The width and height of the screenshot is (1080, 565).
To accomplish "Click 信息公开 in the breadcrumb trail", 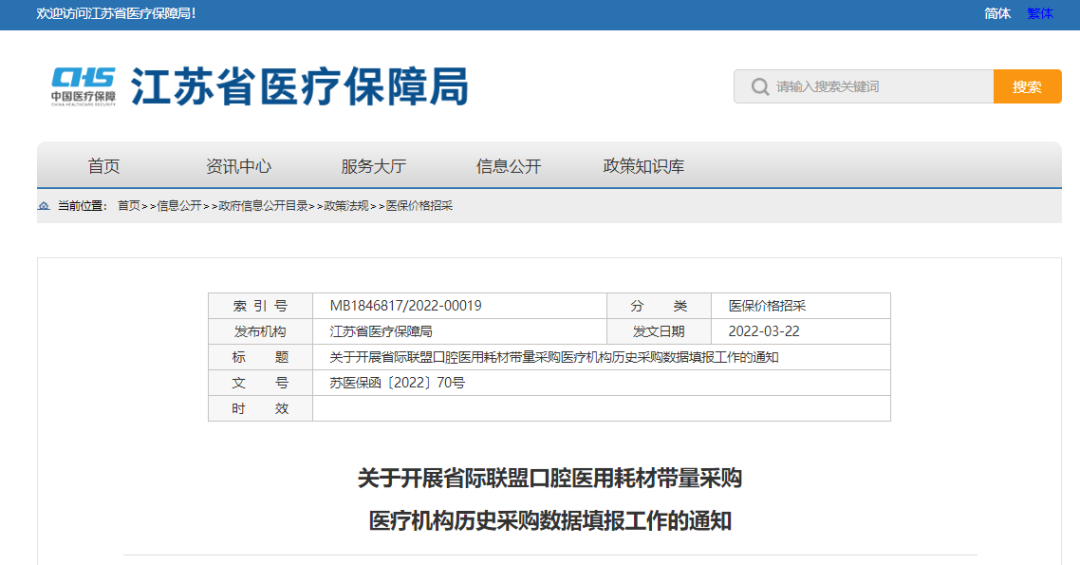I will point(179,206).
